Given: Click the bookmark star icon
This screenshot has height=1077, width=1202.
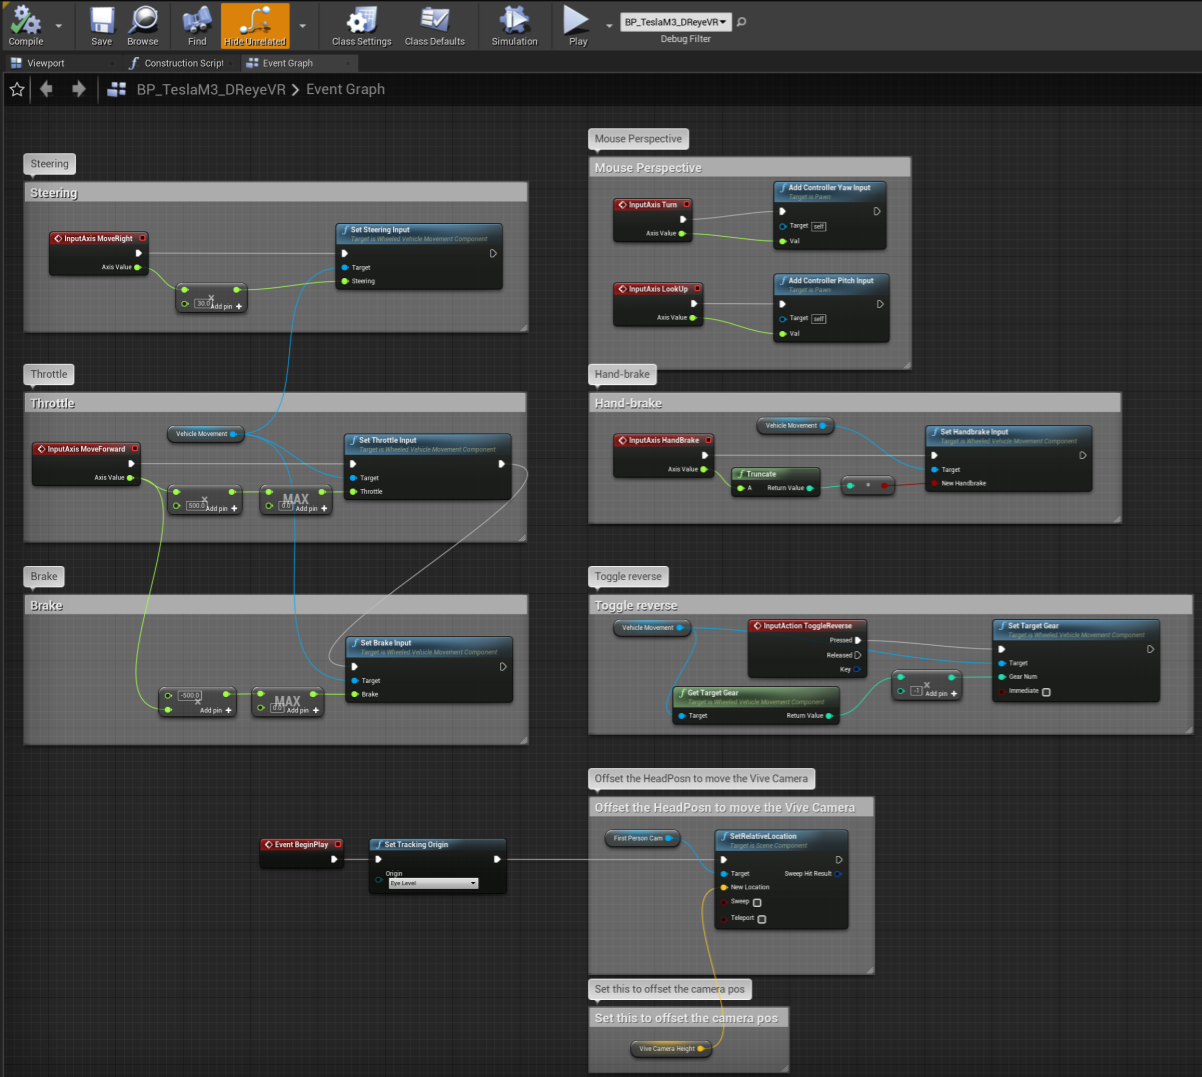Looking at the screenshot, I should tap(17, 90).
